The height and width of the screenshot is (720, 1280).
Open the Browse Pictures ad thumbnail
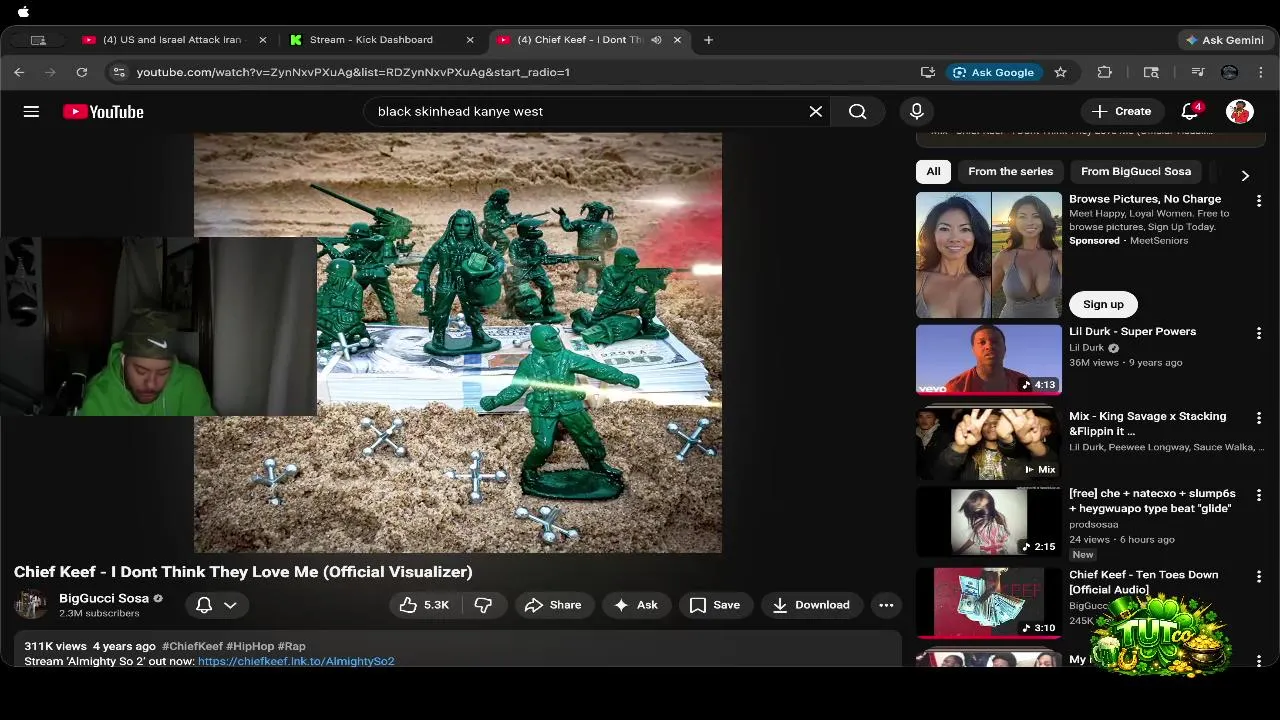(989, 255)
